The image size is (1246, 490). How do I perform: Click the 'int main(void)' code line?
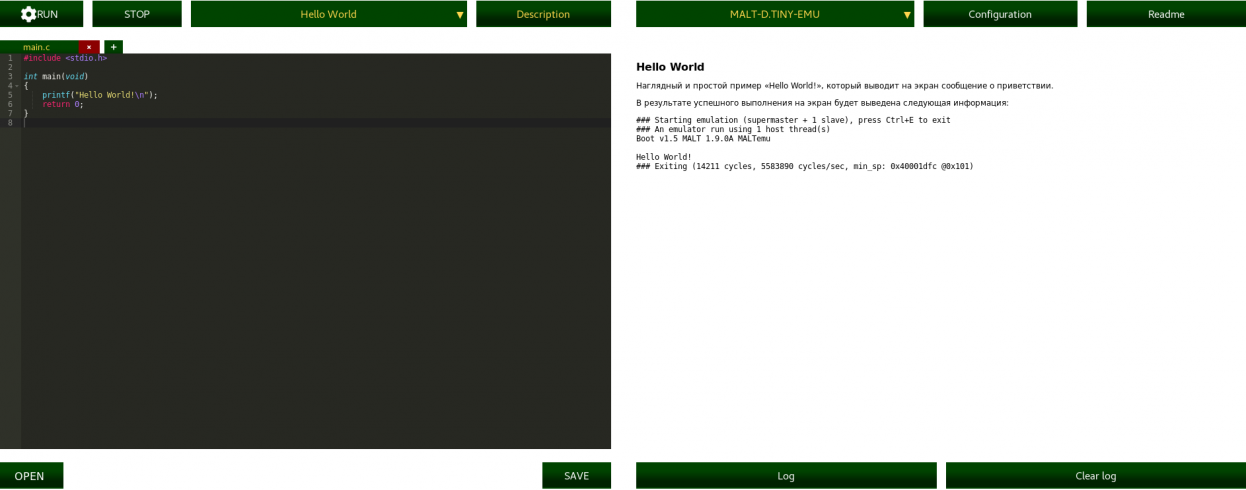tap(56, 76)
